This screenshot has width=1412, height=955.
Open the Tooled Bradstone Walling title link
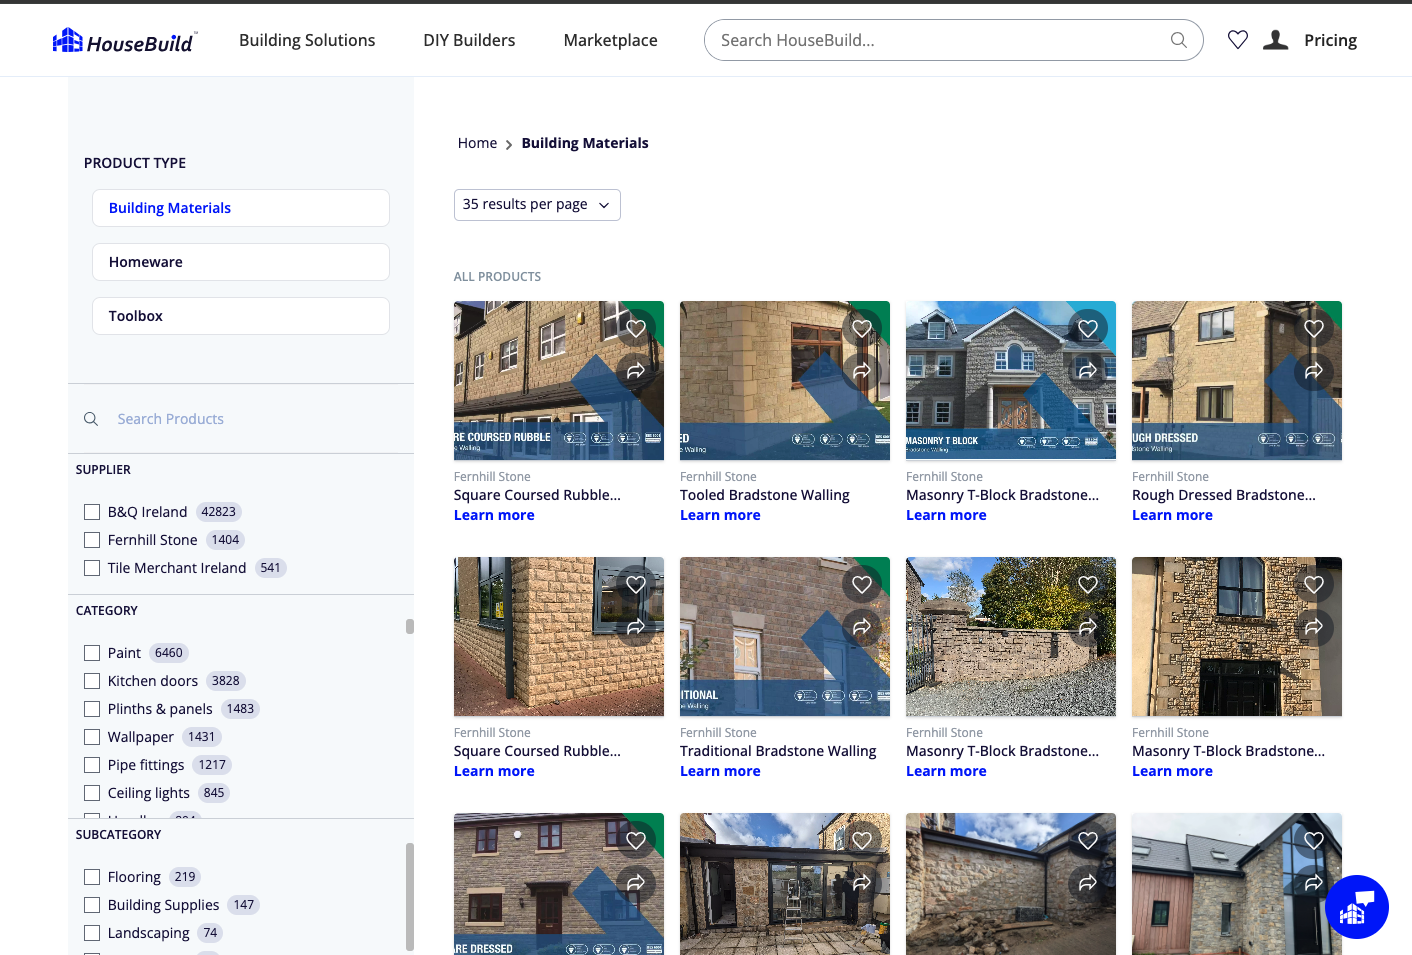tap(765, 495)
